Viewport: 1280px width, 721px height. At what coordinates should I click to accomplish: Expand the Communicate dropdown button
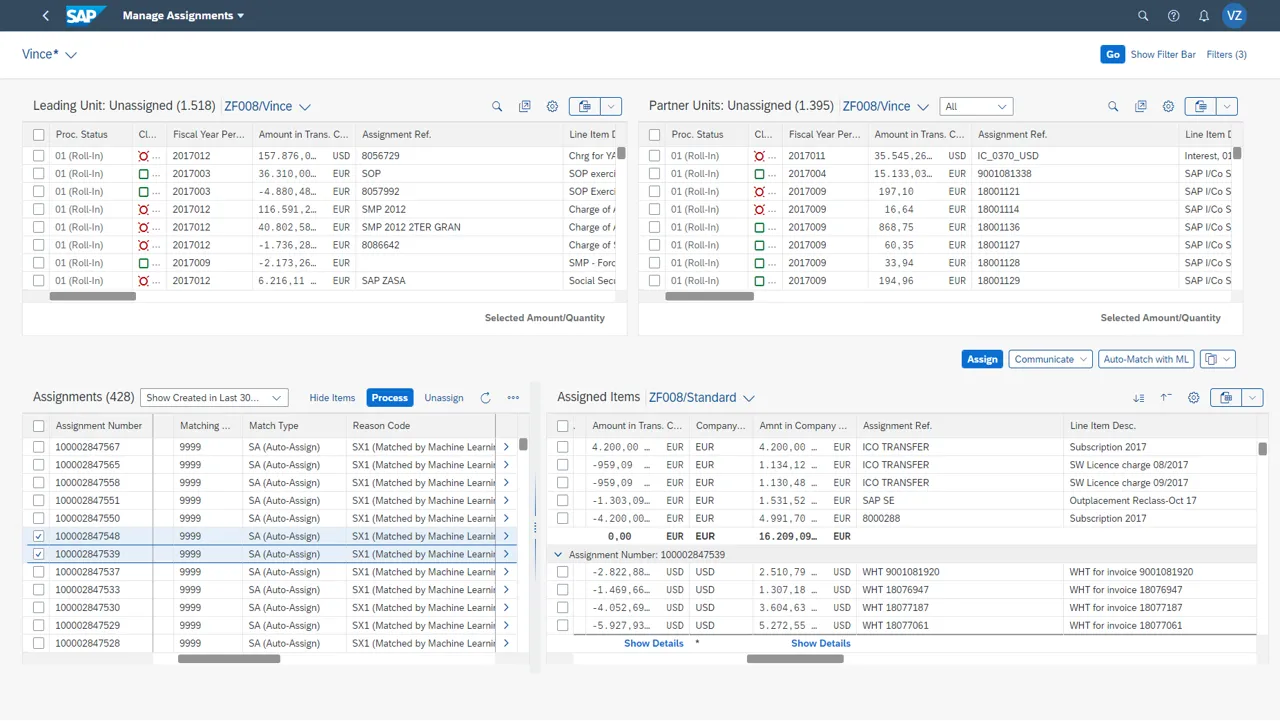click(1051, 359)
